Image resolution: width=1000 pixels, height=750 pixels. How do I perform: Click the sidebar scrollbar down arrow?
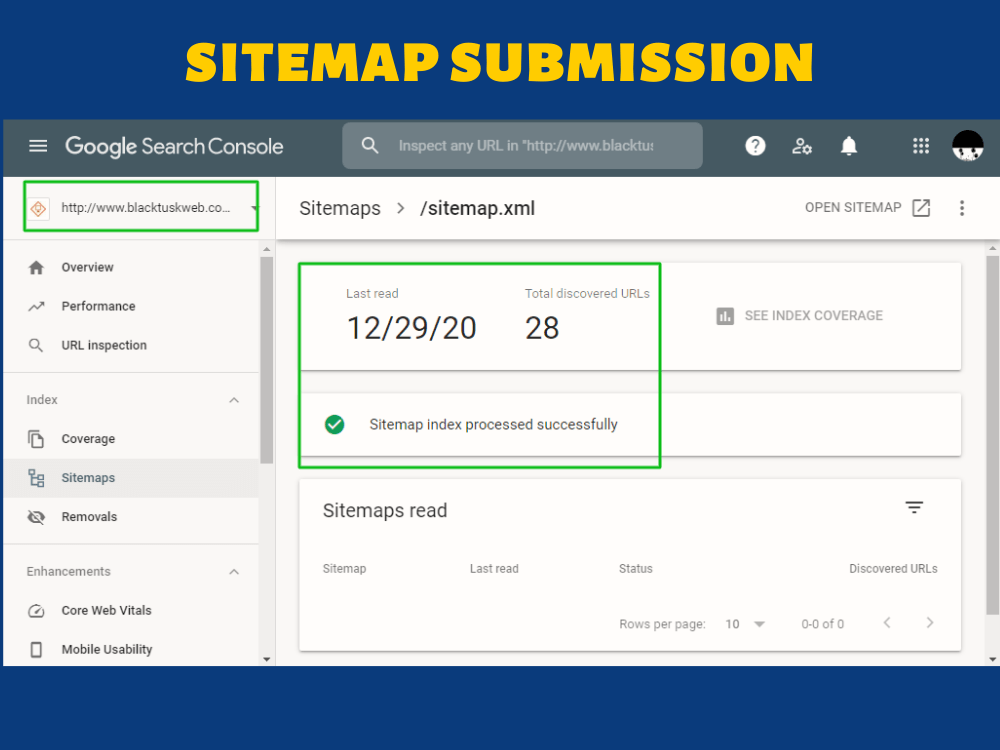[267, 659]
